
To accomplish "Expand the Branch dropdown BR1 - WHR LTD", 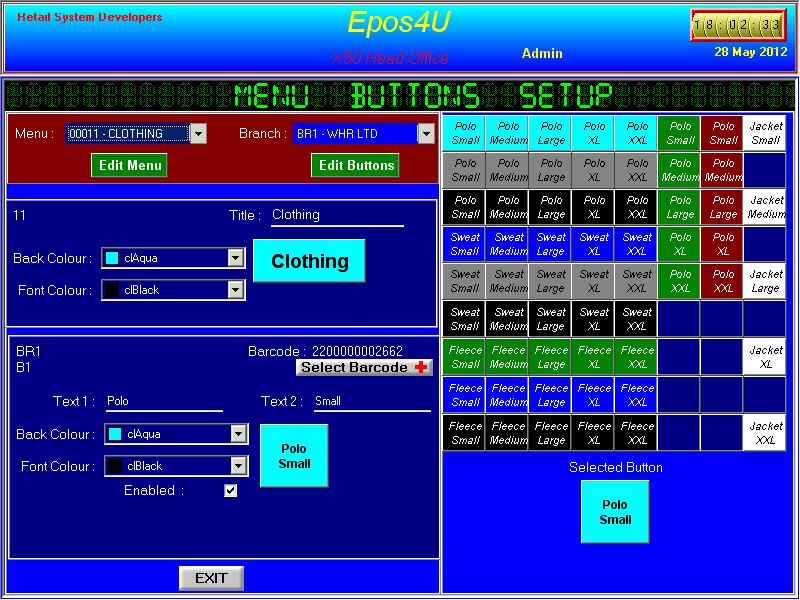I will (x=426, y=134).
